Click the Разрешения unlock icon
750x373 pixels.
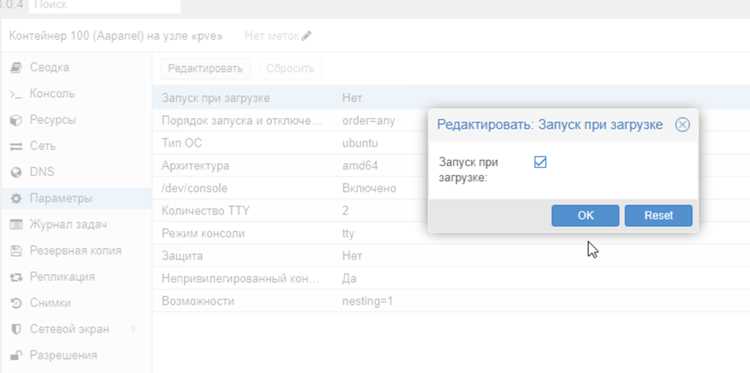(16, 355)
